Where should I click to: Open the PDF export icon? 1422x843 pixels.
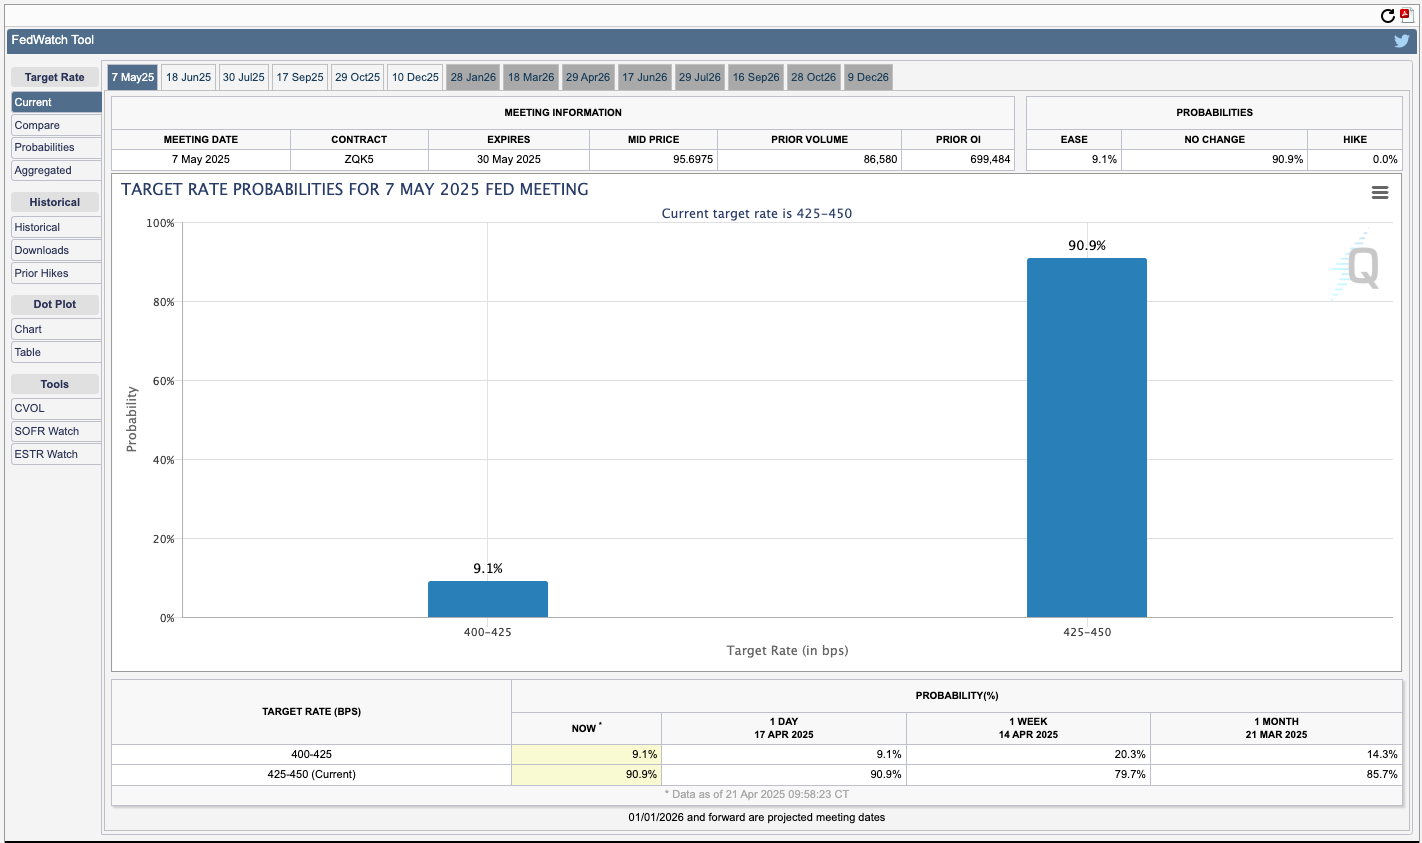pos(1405,15)
